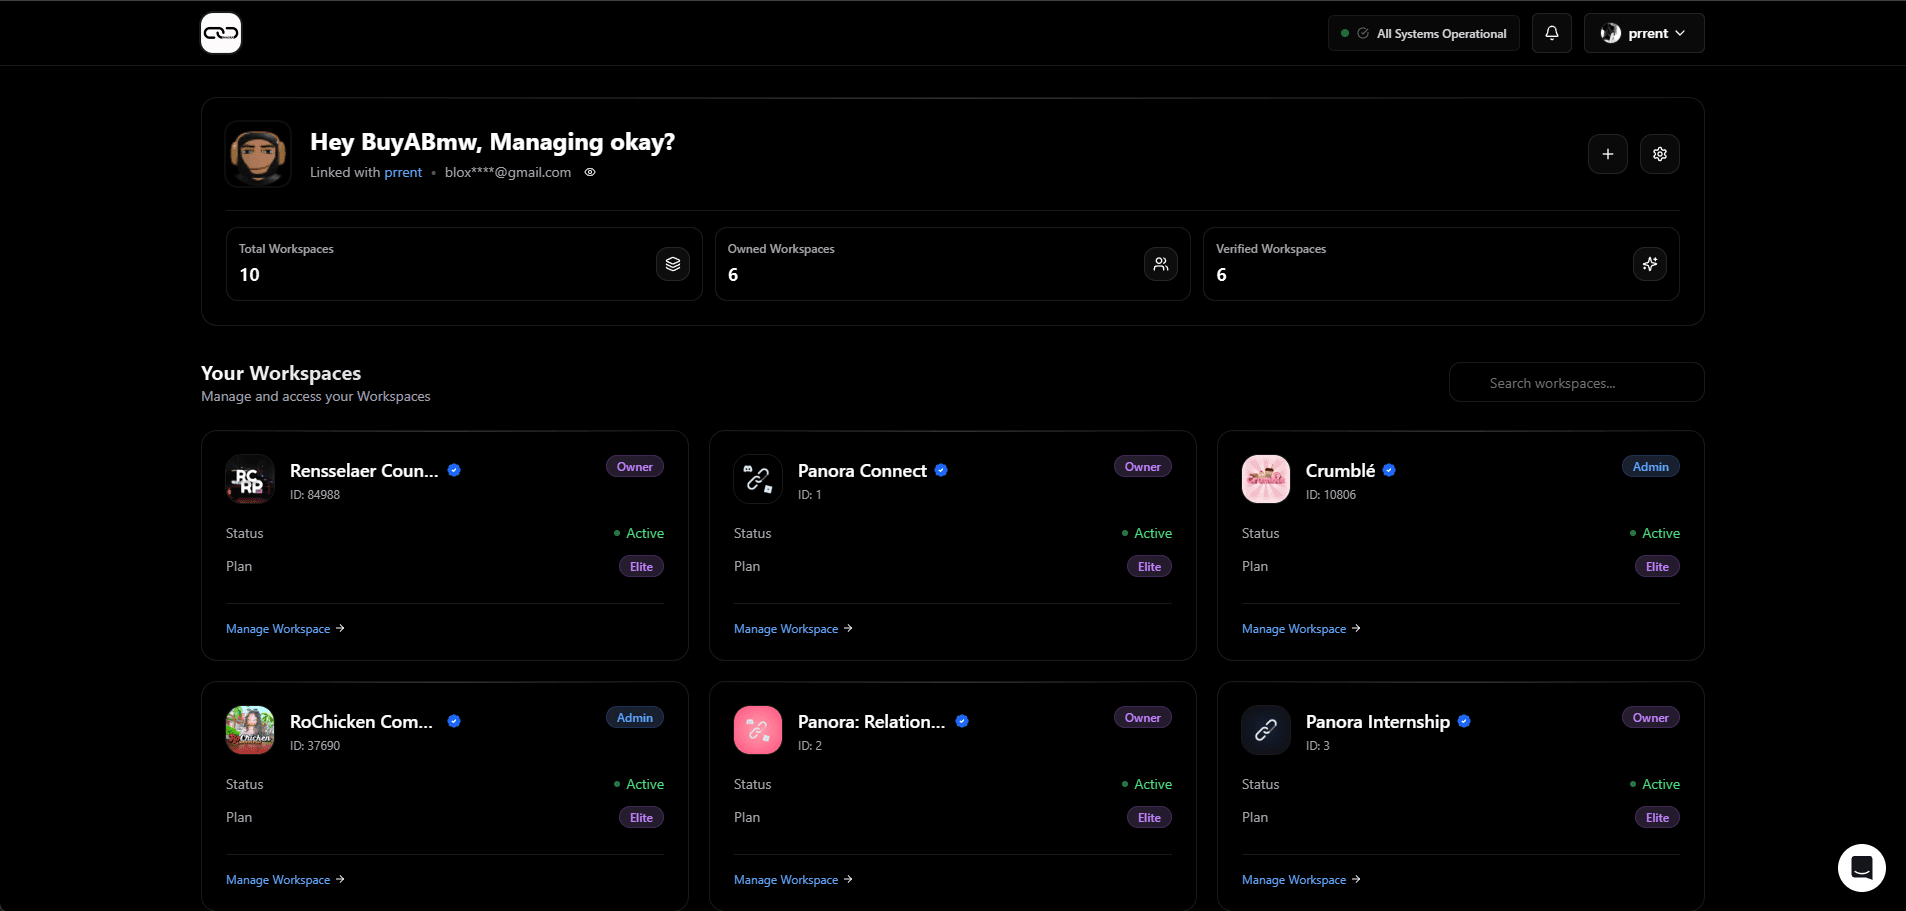Viewport: 1906px width, 911px height.
Task: Click the Crumblé workspace thumbnail
Action: pyautogui.click(x=1265, y=479)
